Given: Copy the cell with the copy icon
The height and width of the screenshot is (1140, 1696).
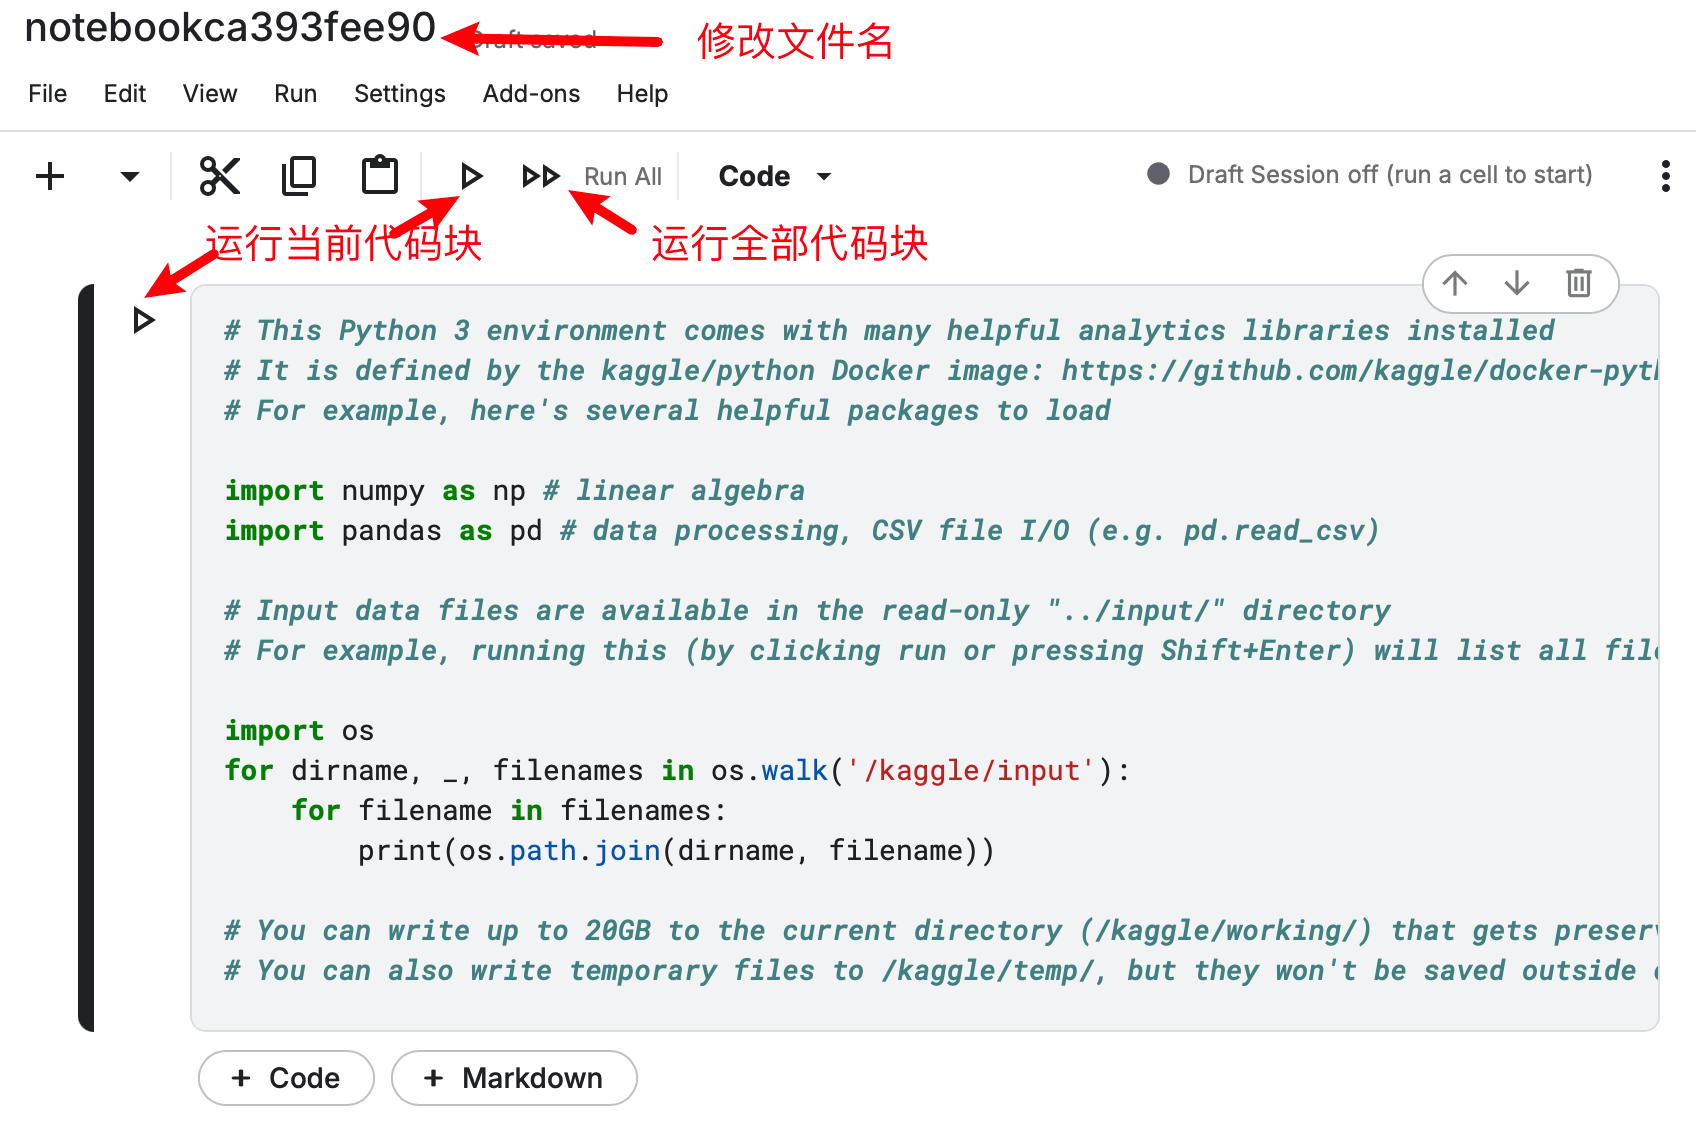Looking at the screenshot, I should (299, 176).
